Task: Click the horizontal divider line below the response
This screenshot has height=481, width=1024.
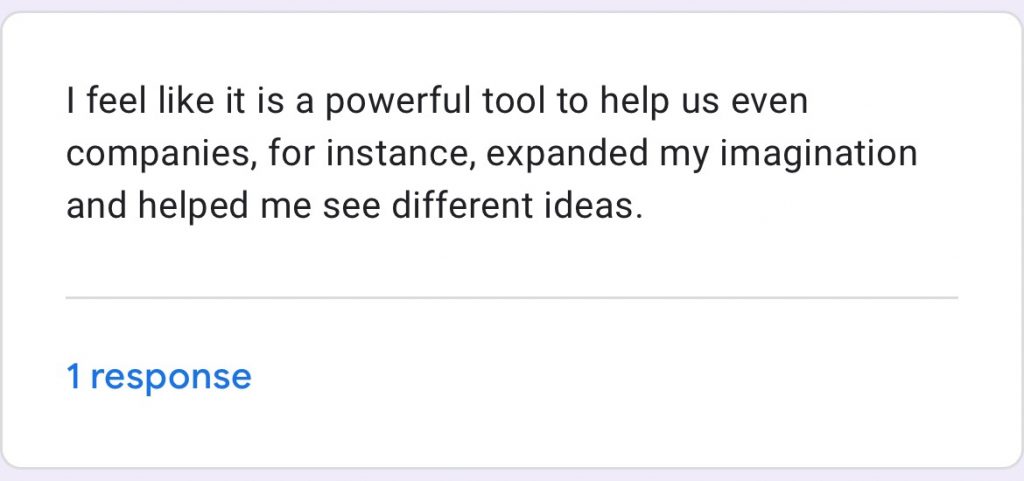Action: (x=511, y=298)
